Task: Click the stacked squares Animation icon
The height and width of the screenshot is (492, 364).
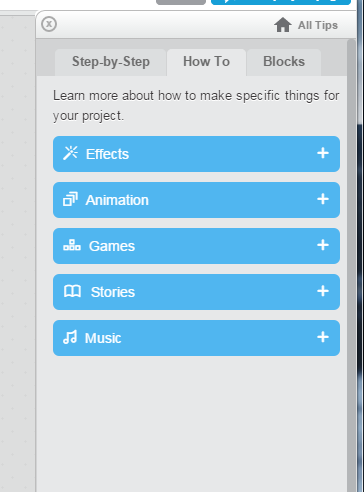Action: pyautogui.click(x=70, y=199)
